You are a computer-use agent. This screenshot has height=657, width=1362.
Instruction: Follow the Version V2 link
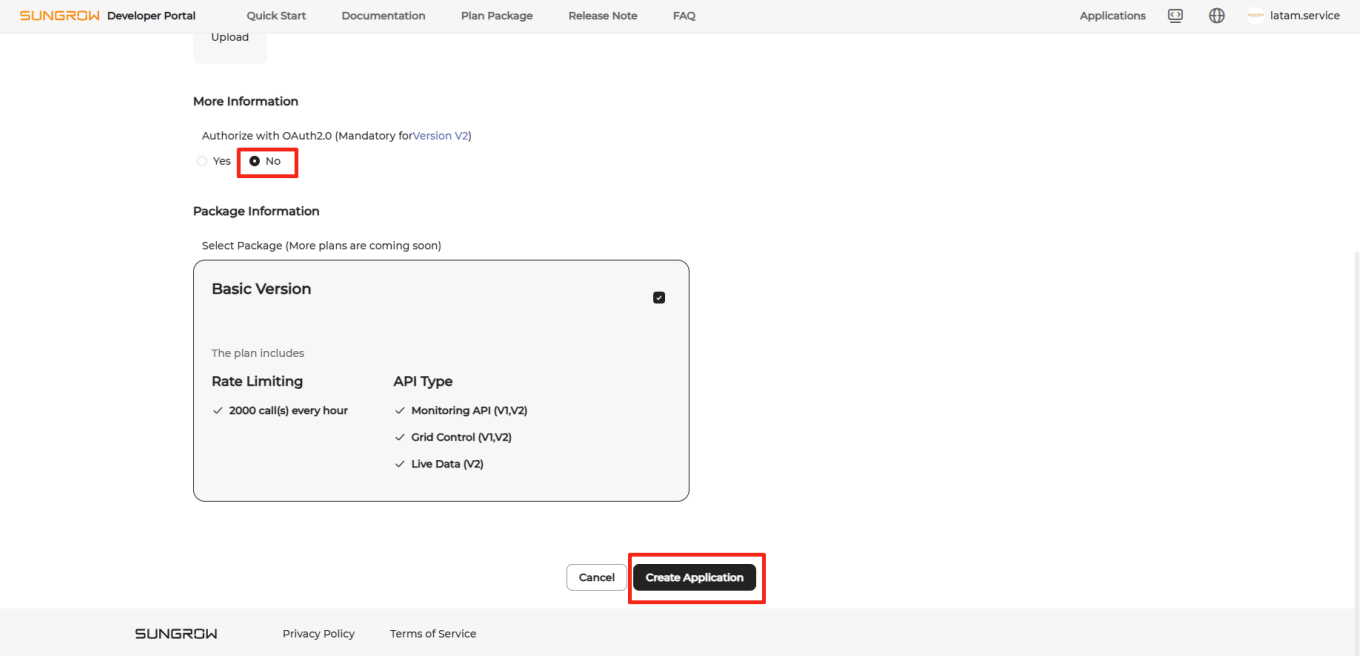click(x=440, y=136)
